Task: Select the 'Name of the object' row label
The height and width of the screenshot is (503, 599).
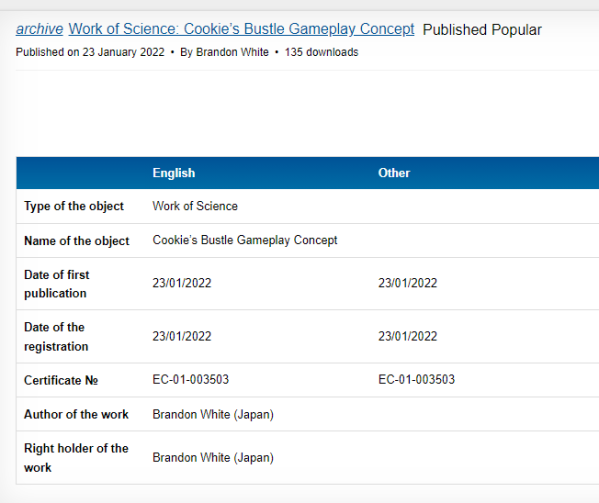Action: point(77,241)
